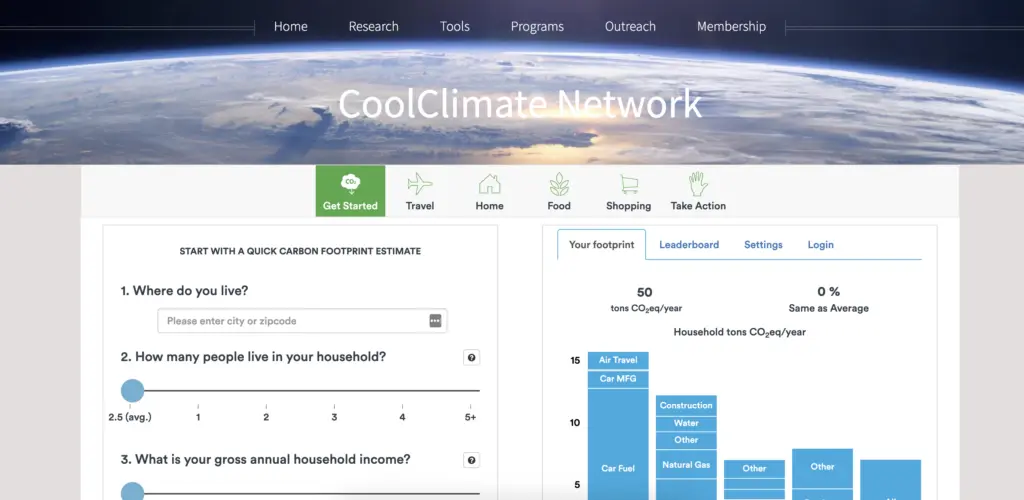Click '1. Where do you live?' question
Viewport: 1024px width, 500px height.
[x=184, y=291]
